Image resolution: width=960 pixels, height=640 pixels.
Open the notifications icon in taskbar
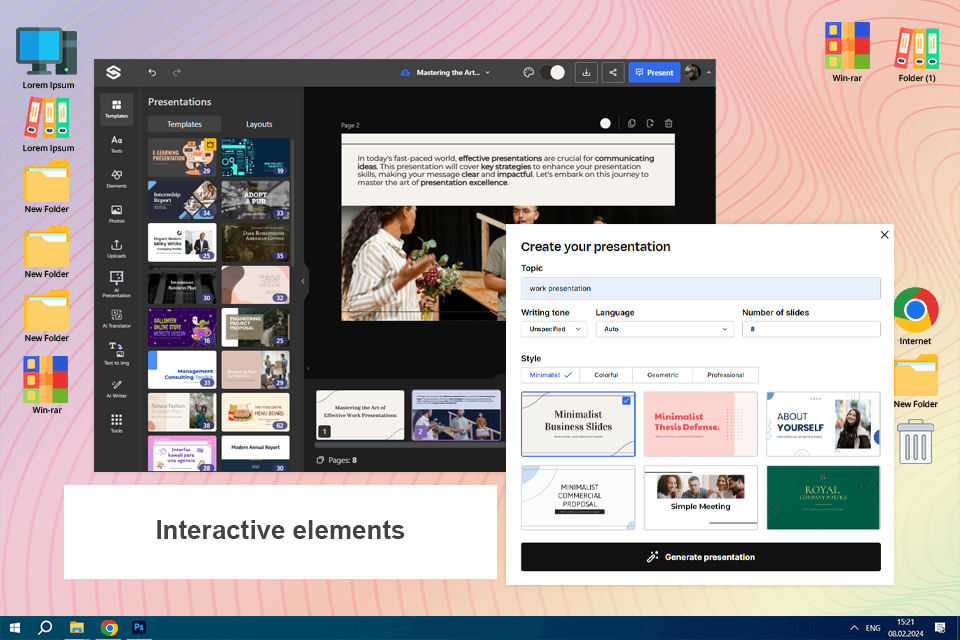(940, 628)
